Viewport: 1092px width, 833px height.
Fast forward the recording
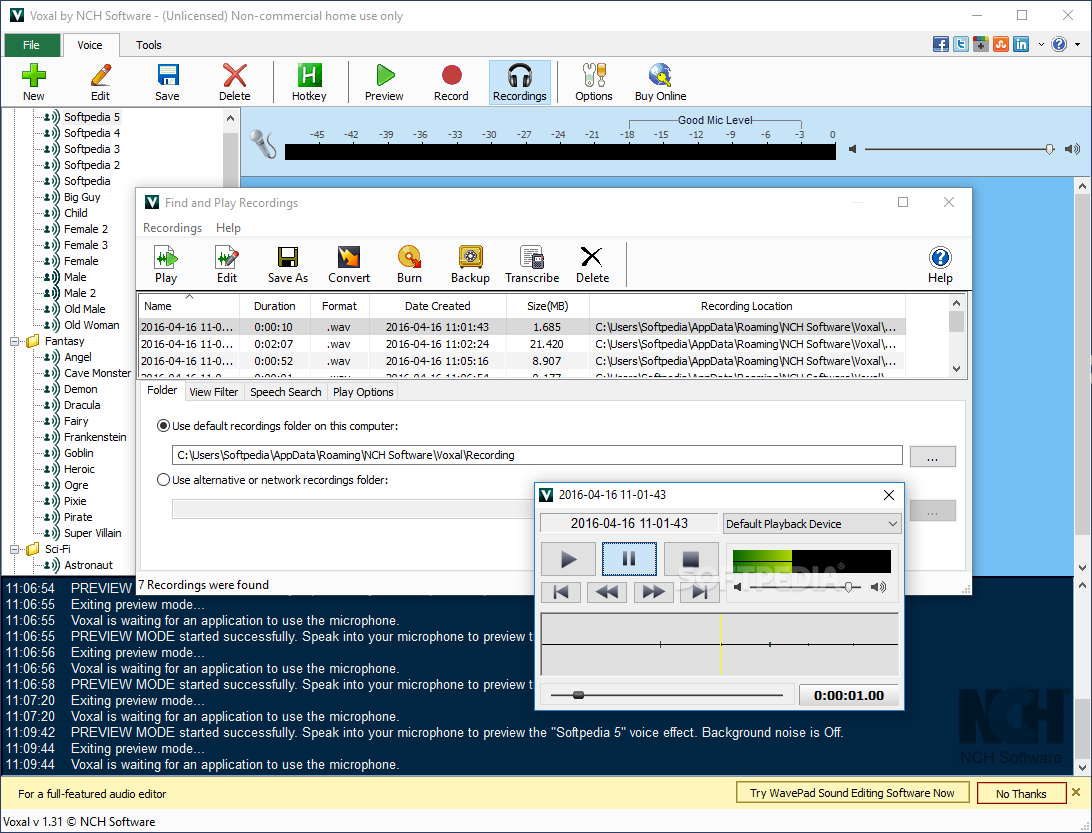(653, 592)
